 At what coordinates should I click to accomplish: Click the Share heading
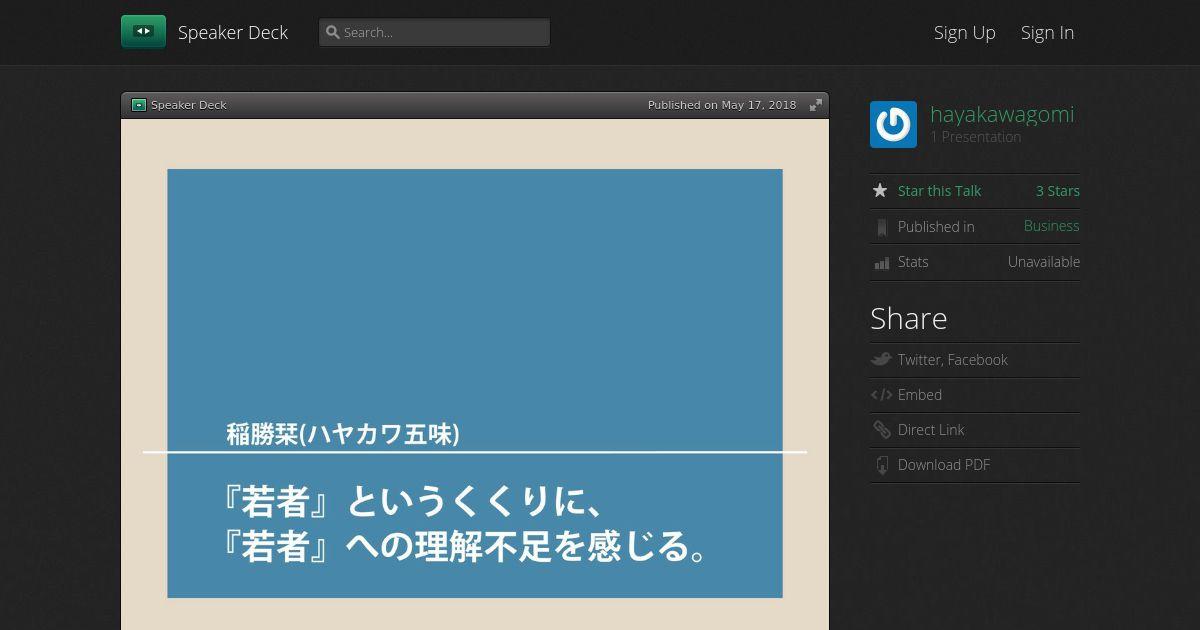[909, 318]
